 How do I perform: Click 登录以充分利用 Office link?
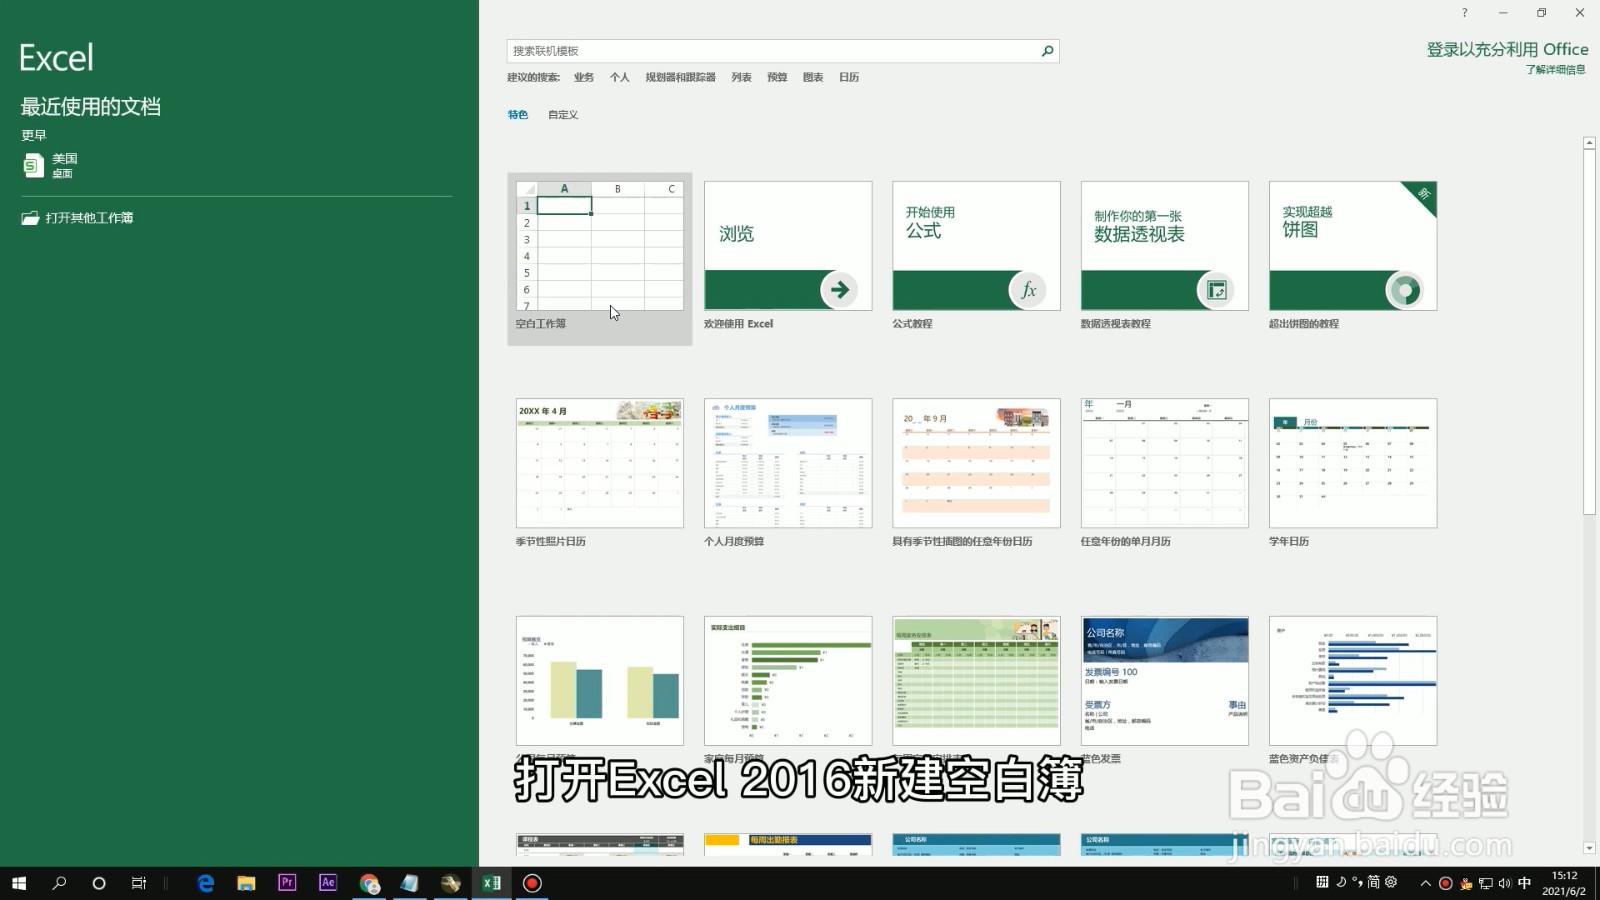[1507, 49]
